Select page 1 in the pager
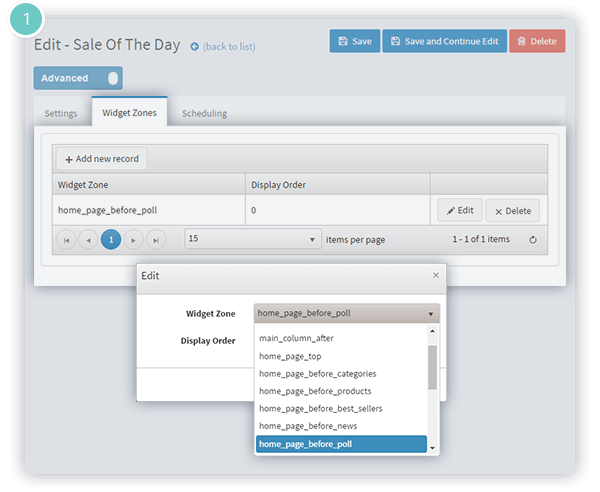The height and width of the screenshot is (492, 600). pos(111,240)
